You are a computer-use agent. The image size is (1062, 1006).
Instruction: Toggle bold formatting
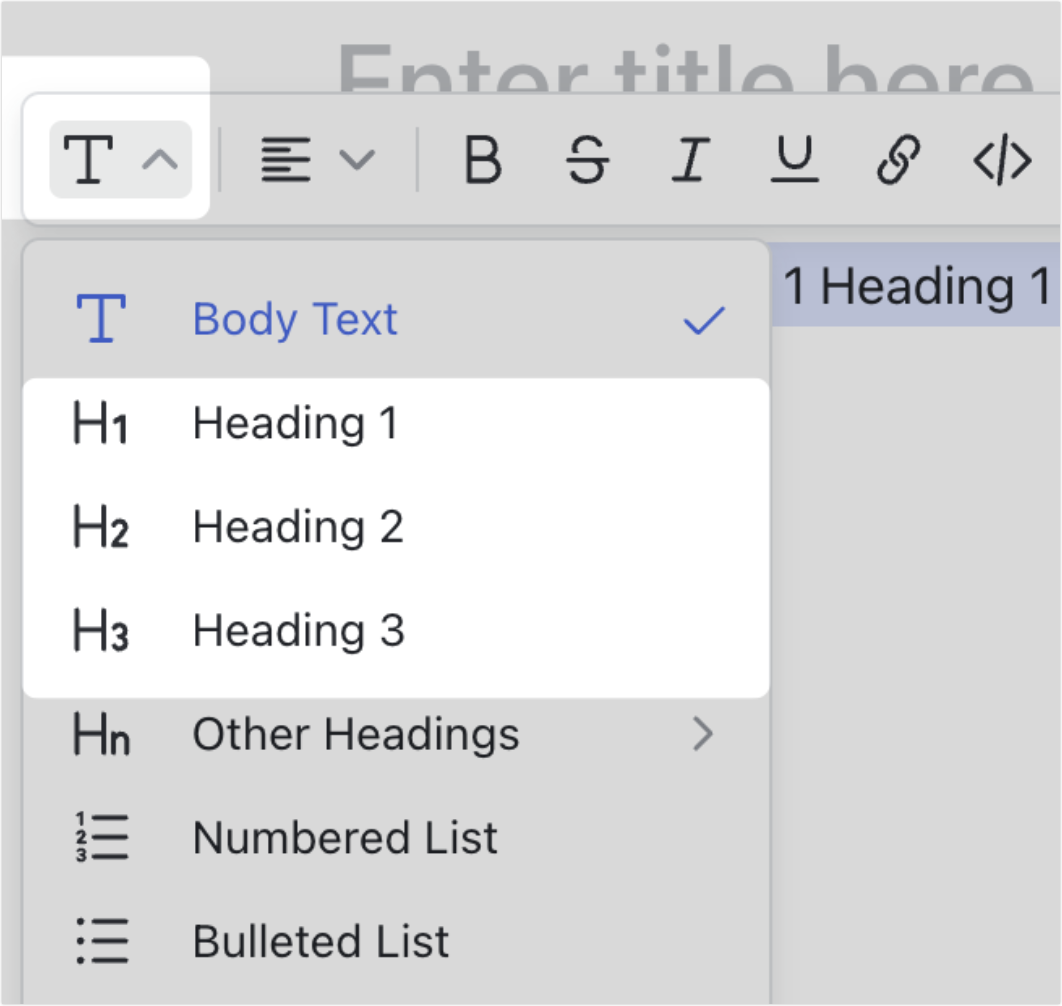coord(484,158)
